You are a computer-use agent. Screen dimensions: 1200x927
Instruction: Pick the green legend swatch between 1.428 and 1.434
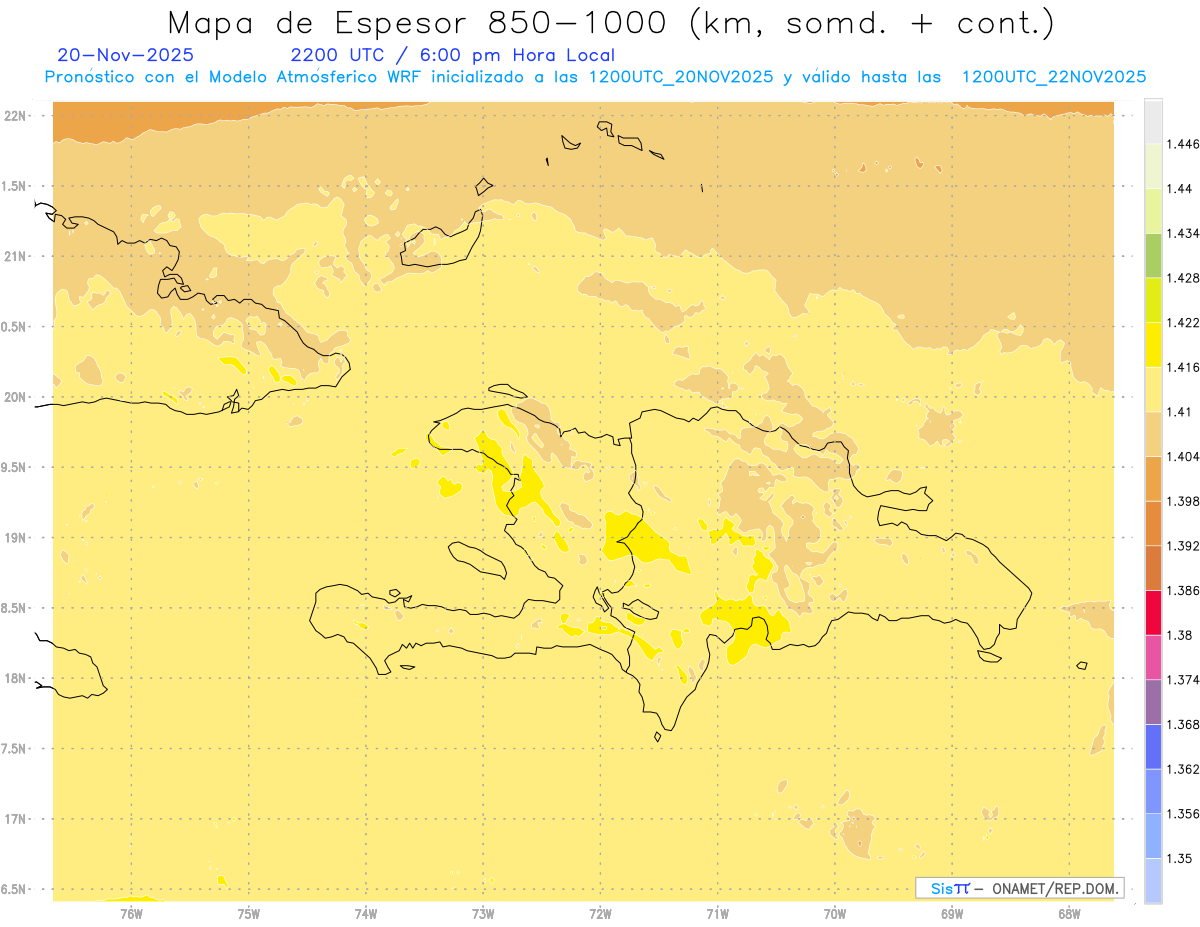pos(1153,256)
